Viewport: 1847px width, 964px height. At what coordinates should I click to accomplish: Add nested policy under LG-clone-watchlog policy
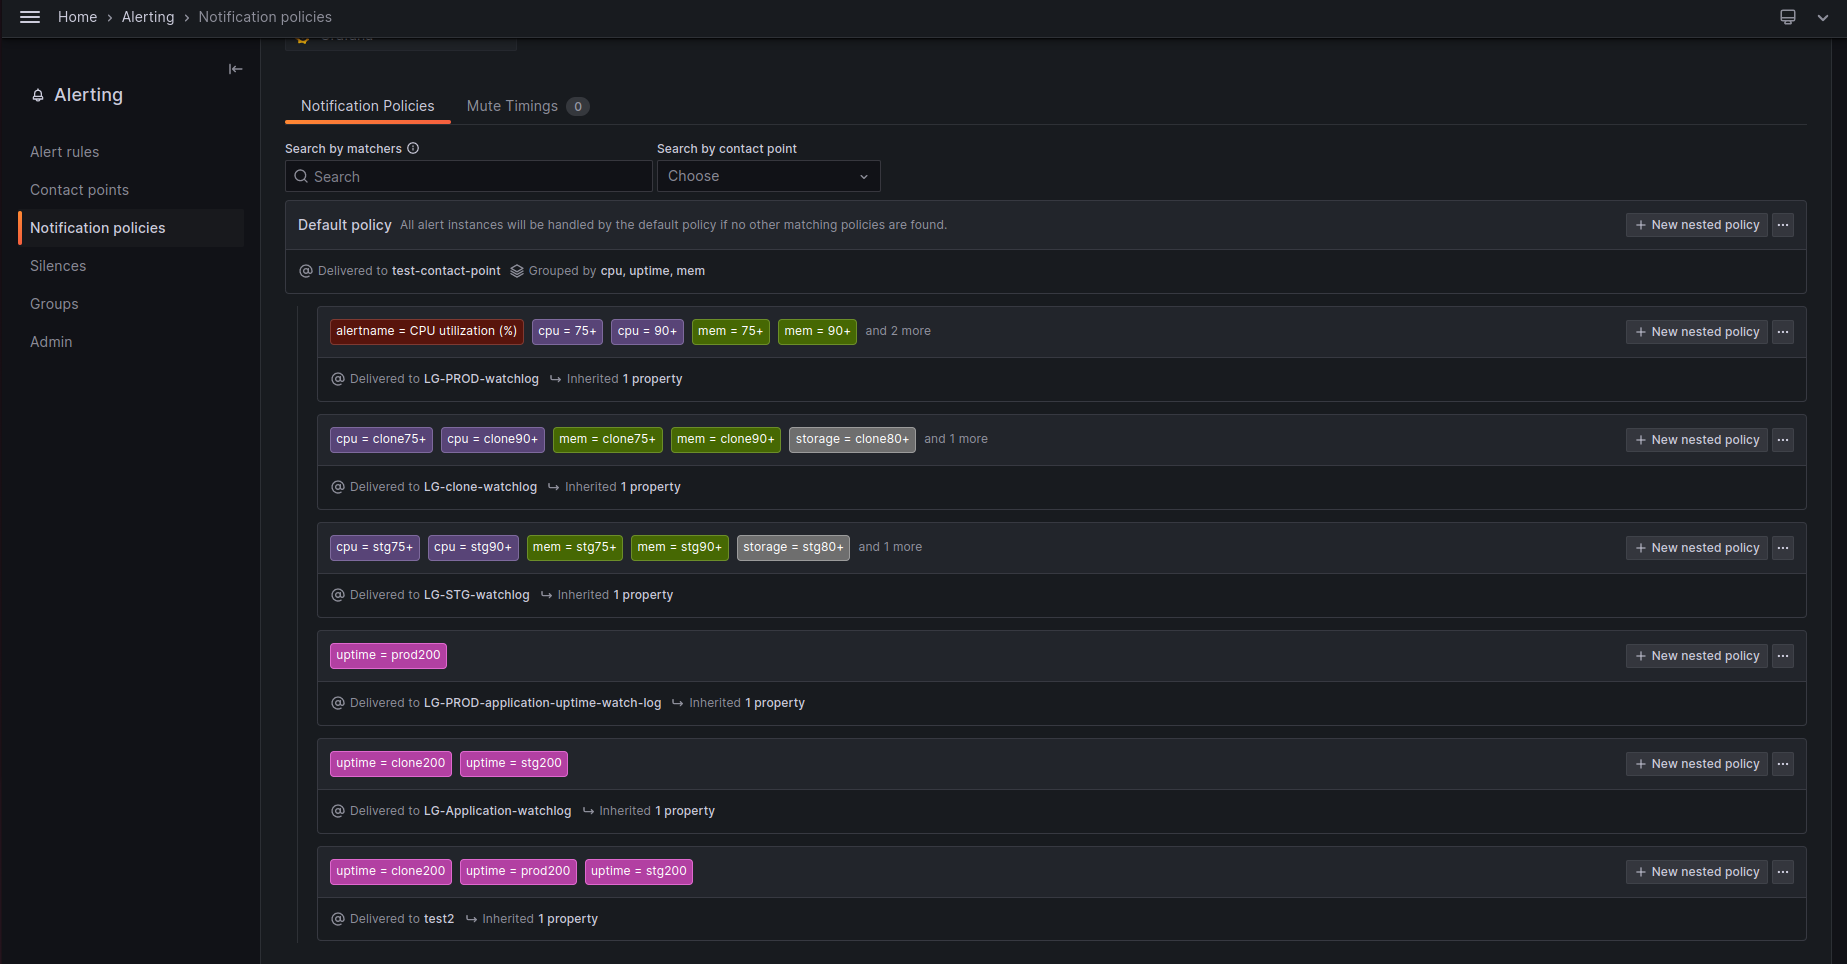1697,440
